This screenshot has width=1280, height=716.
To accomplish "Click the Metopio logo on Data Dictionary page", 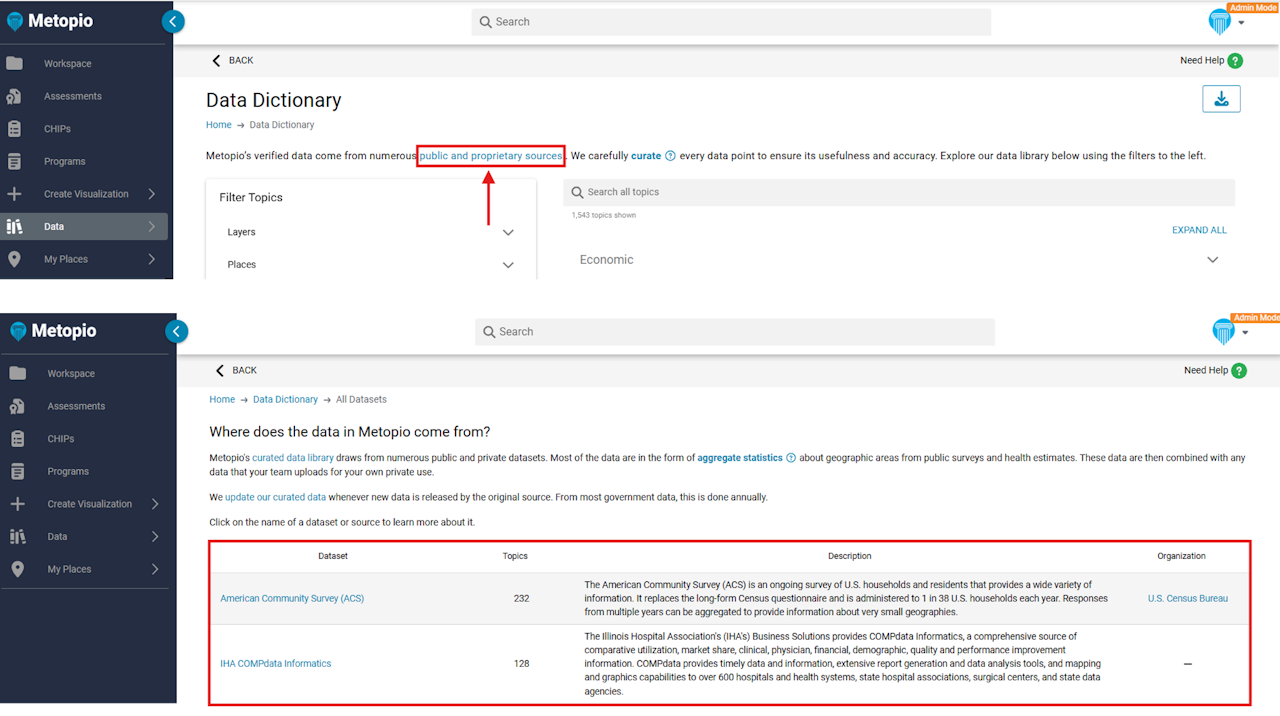I will 52,21.
